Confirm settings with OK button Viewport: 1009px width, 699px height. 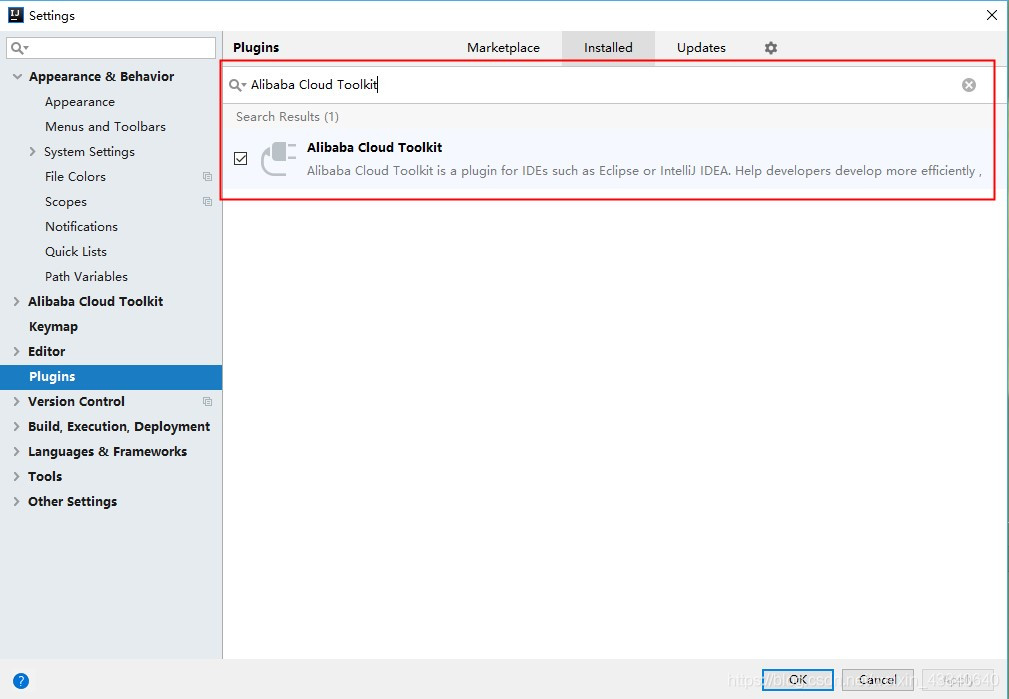[x=798, y=680]
